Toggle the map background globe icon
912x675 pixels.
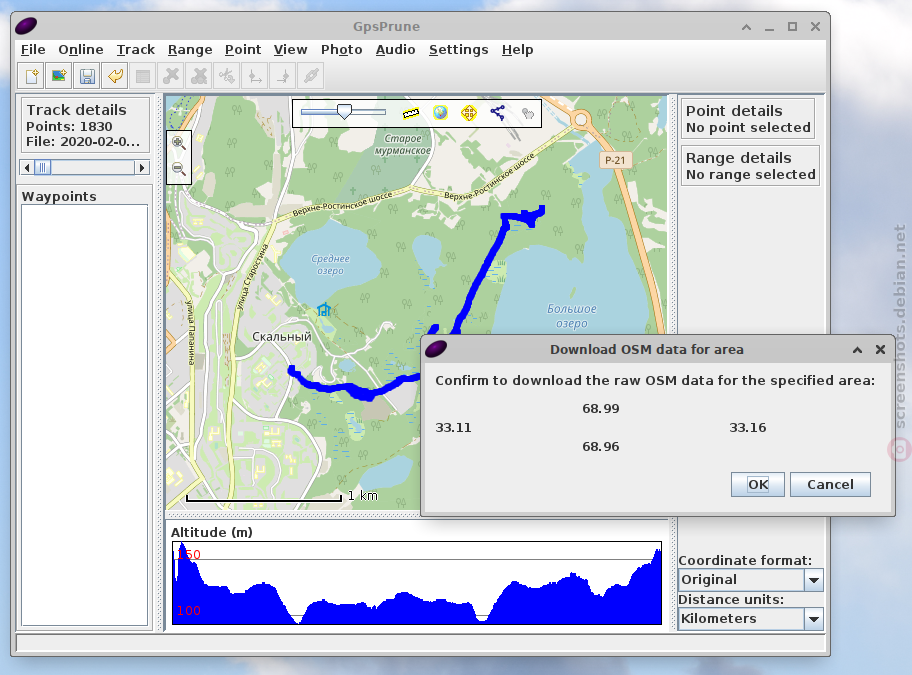(x=440, y=113)
